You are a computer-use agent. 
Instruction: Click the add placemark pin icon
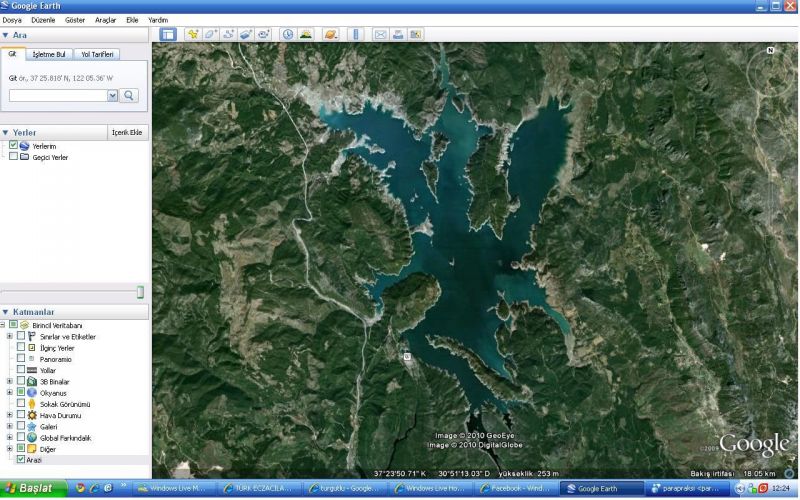193,34
